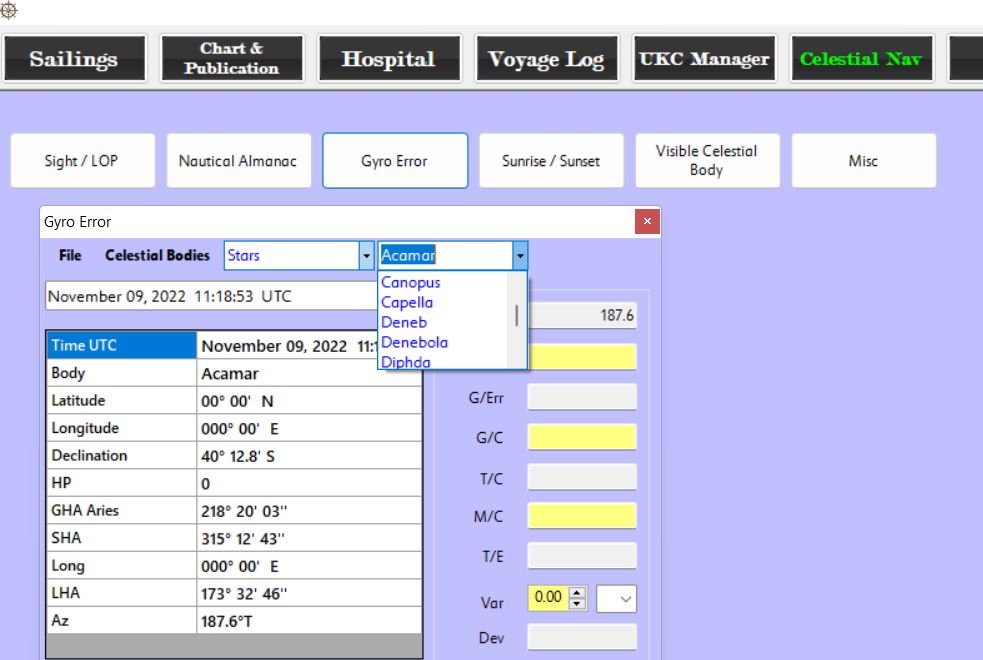Open the File menu in Gyro Error
This screenshot has height=660, width=983.
[x=70, y=256]
